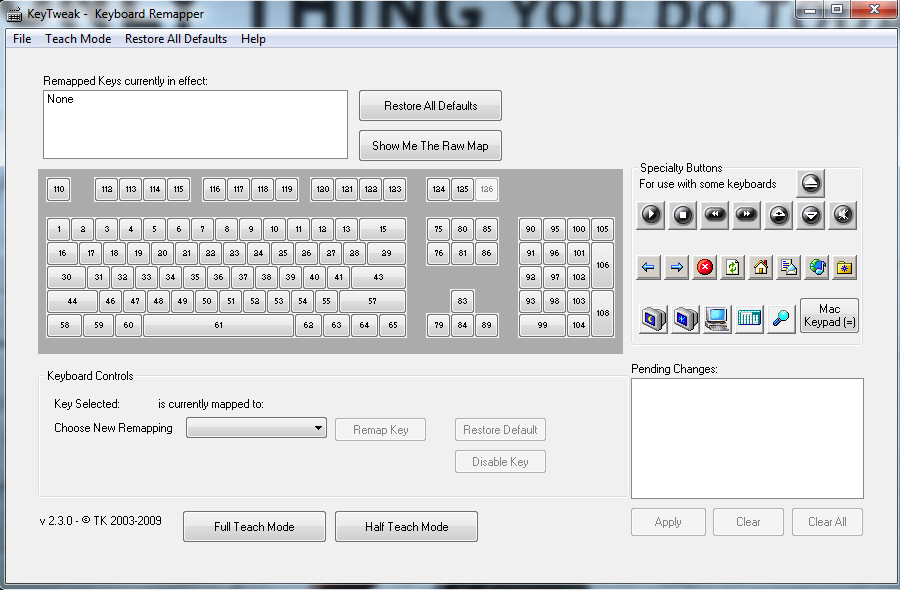Select key 89 on the keyboard map
The height and width of the screenshot is (590, 900).
coord(487,325)
